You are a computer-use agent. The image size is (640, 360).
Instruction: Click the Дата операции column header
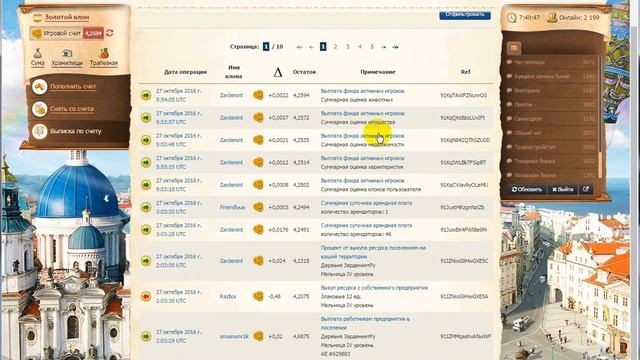pos(185,72)
